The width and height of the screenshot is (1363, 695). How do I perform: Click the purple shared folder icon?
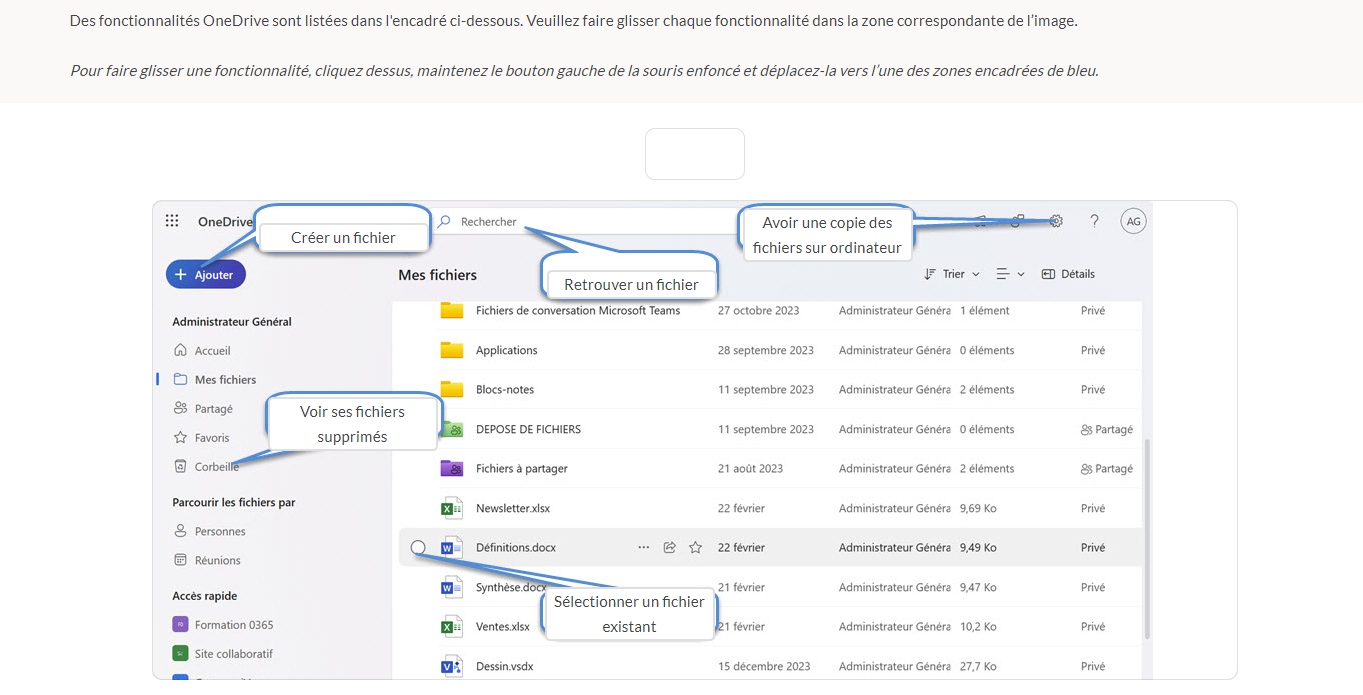click(x=452, y=468)
